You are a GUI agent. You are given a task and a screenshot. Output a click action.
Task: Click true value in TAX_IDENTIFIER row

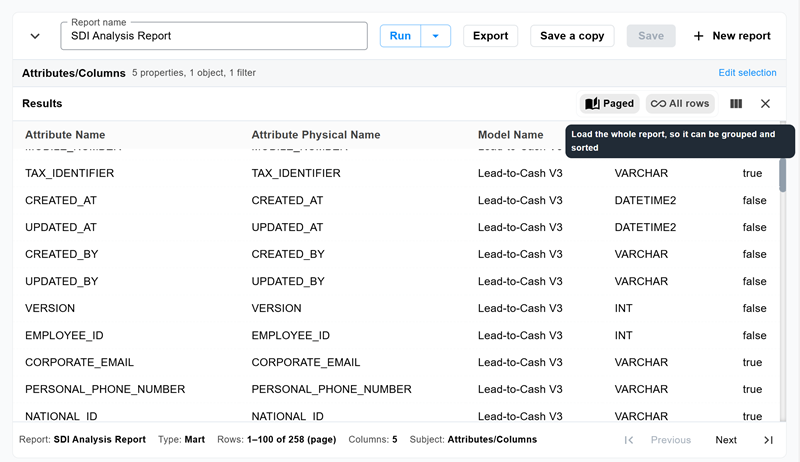(x=752, y=173)
